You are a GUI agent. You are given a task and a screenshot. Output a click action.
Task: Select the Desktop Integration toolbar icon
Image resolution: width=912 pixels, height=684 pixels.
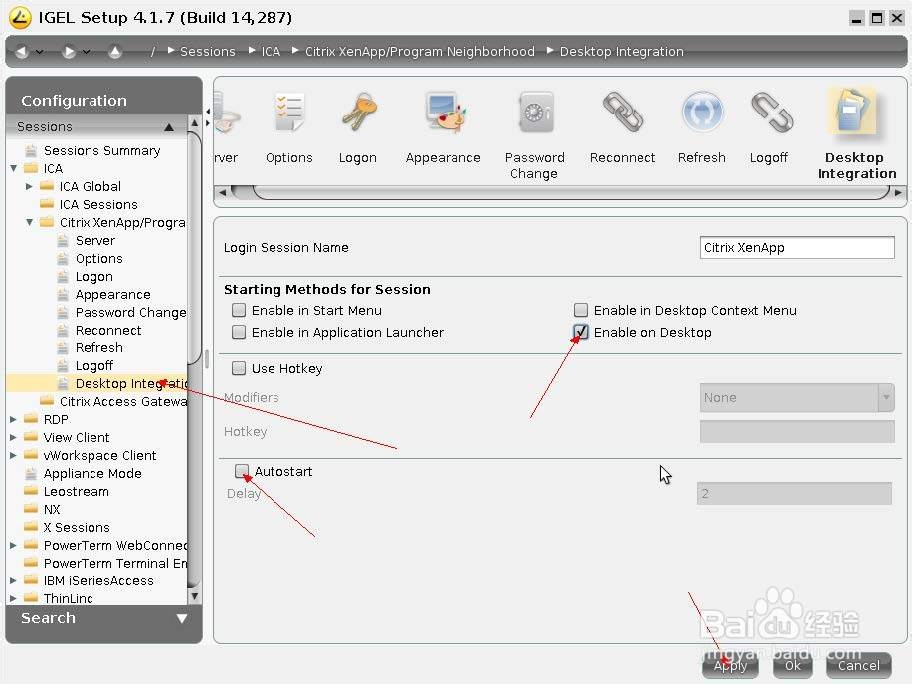(x=853, y=111)
